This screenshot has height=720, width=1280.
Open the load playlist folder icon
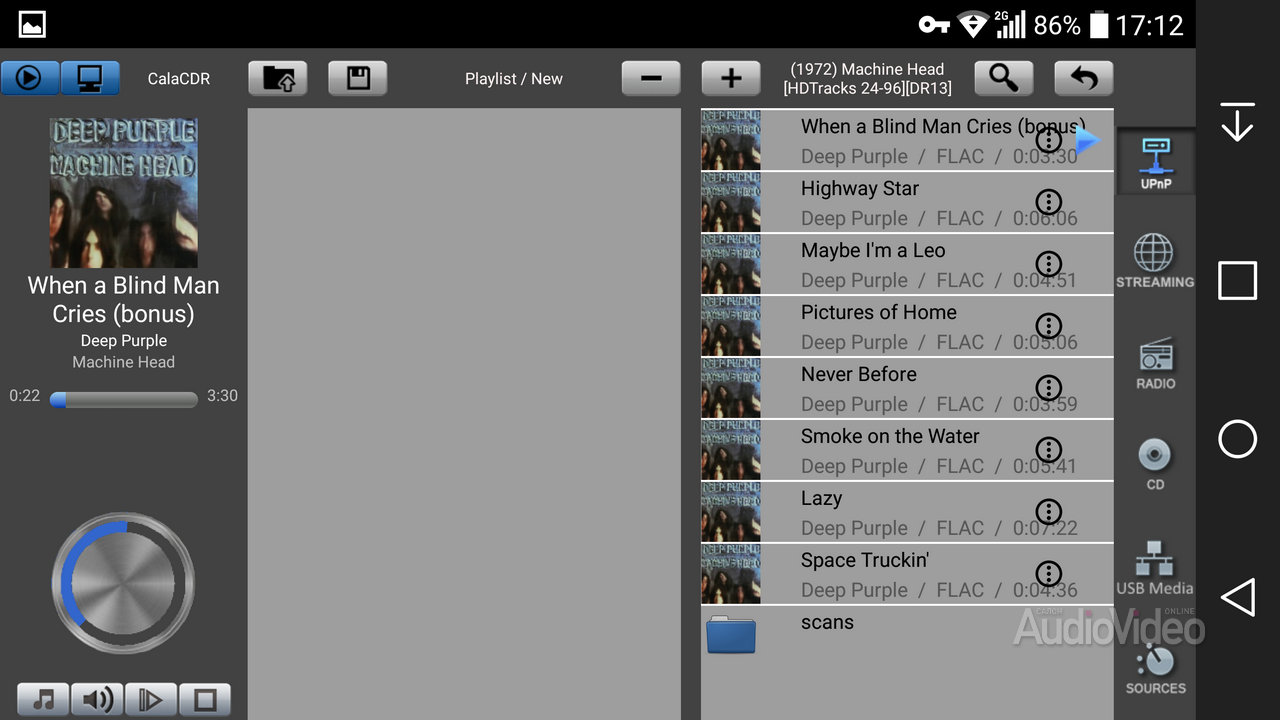pos(278,78)
